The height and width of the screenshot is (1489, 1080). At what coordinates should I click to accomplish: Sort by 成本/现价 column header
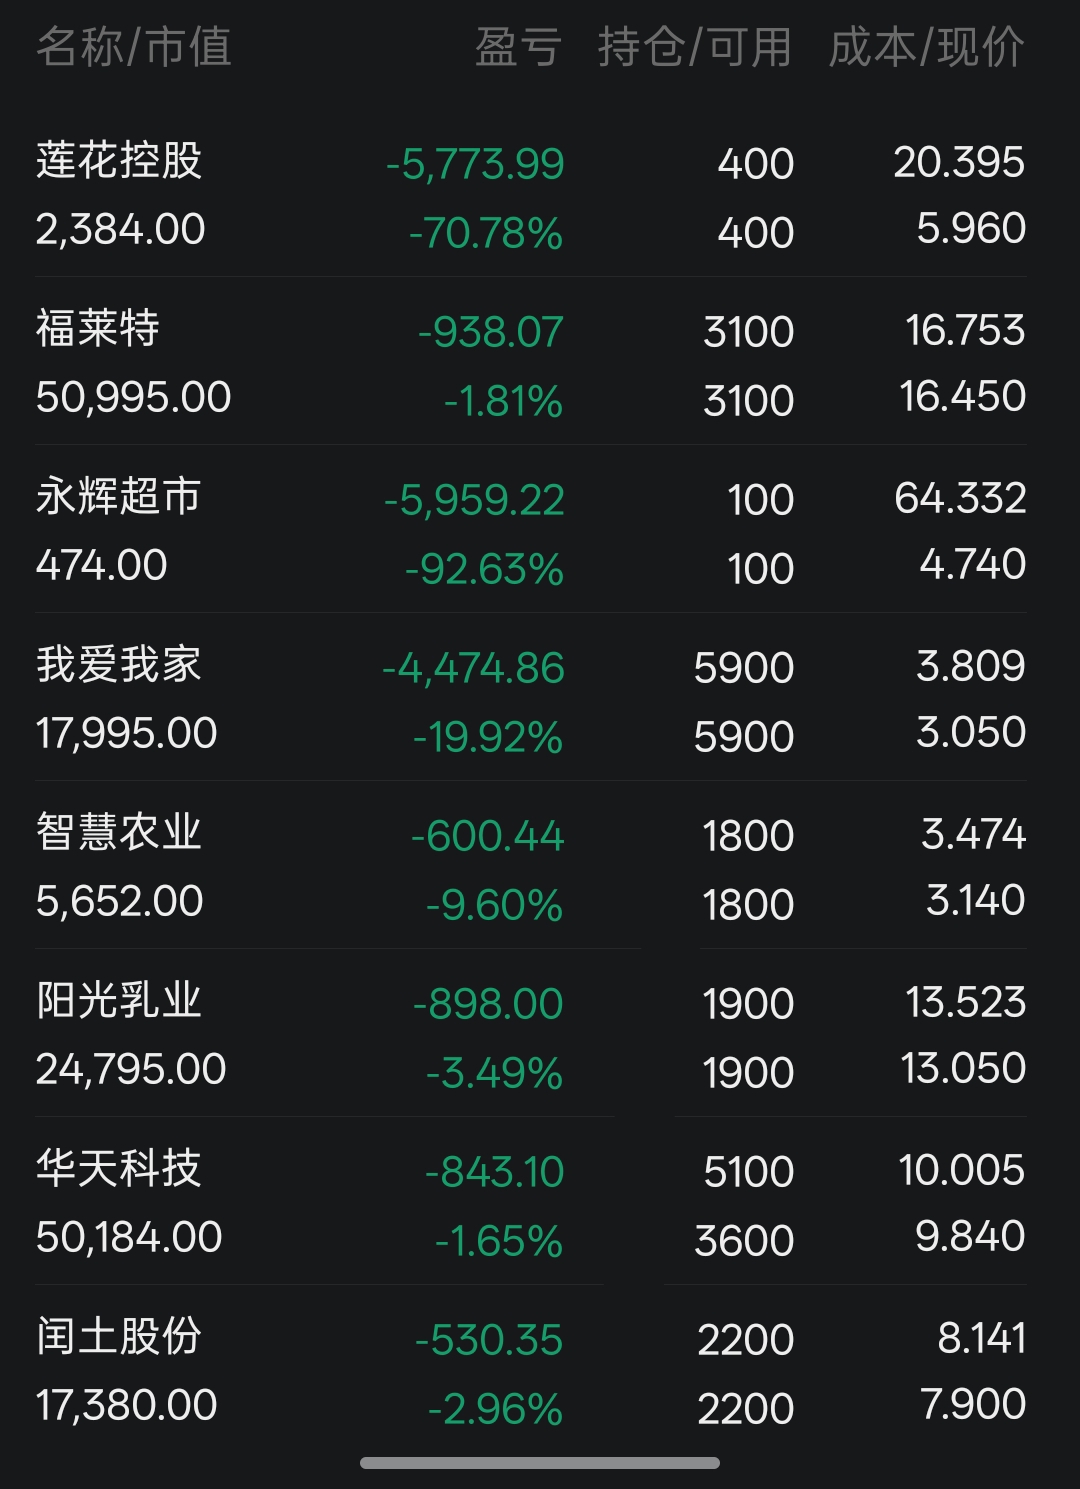[x=927, y=47]
